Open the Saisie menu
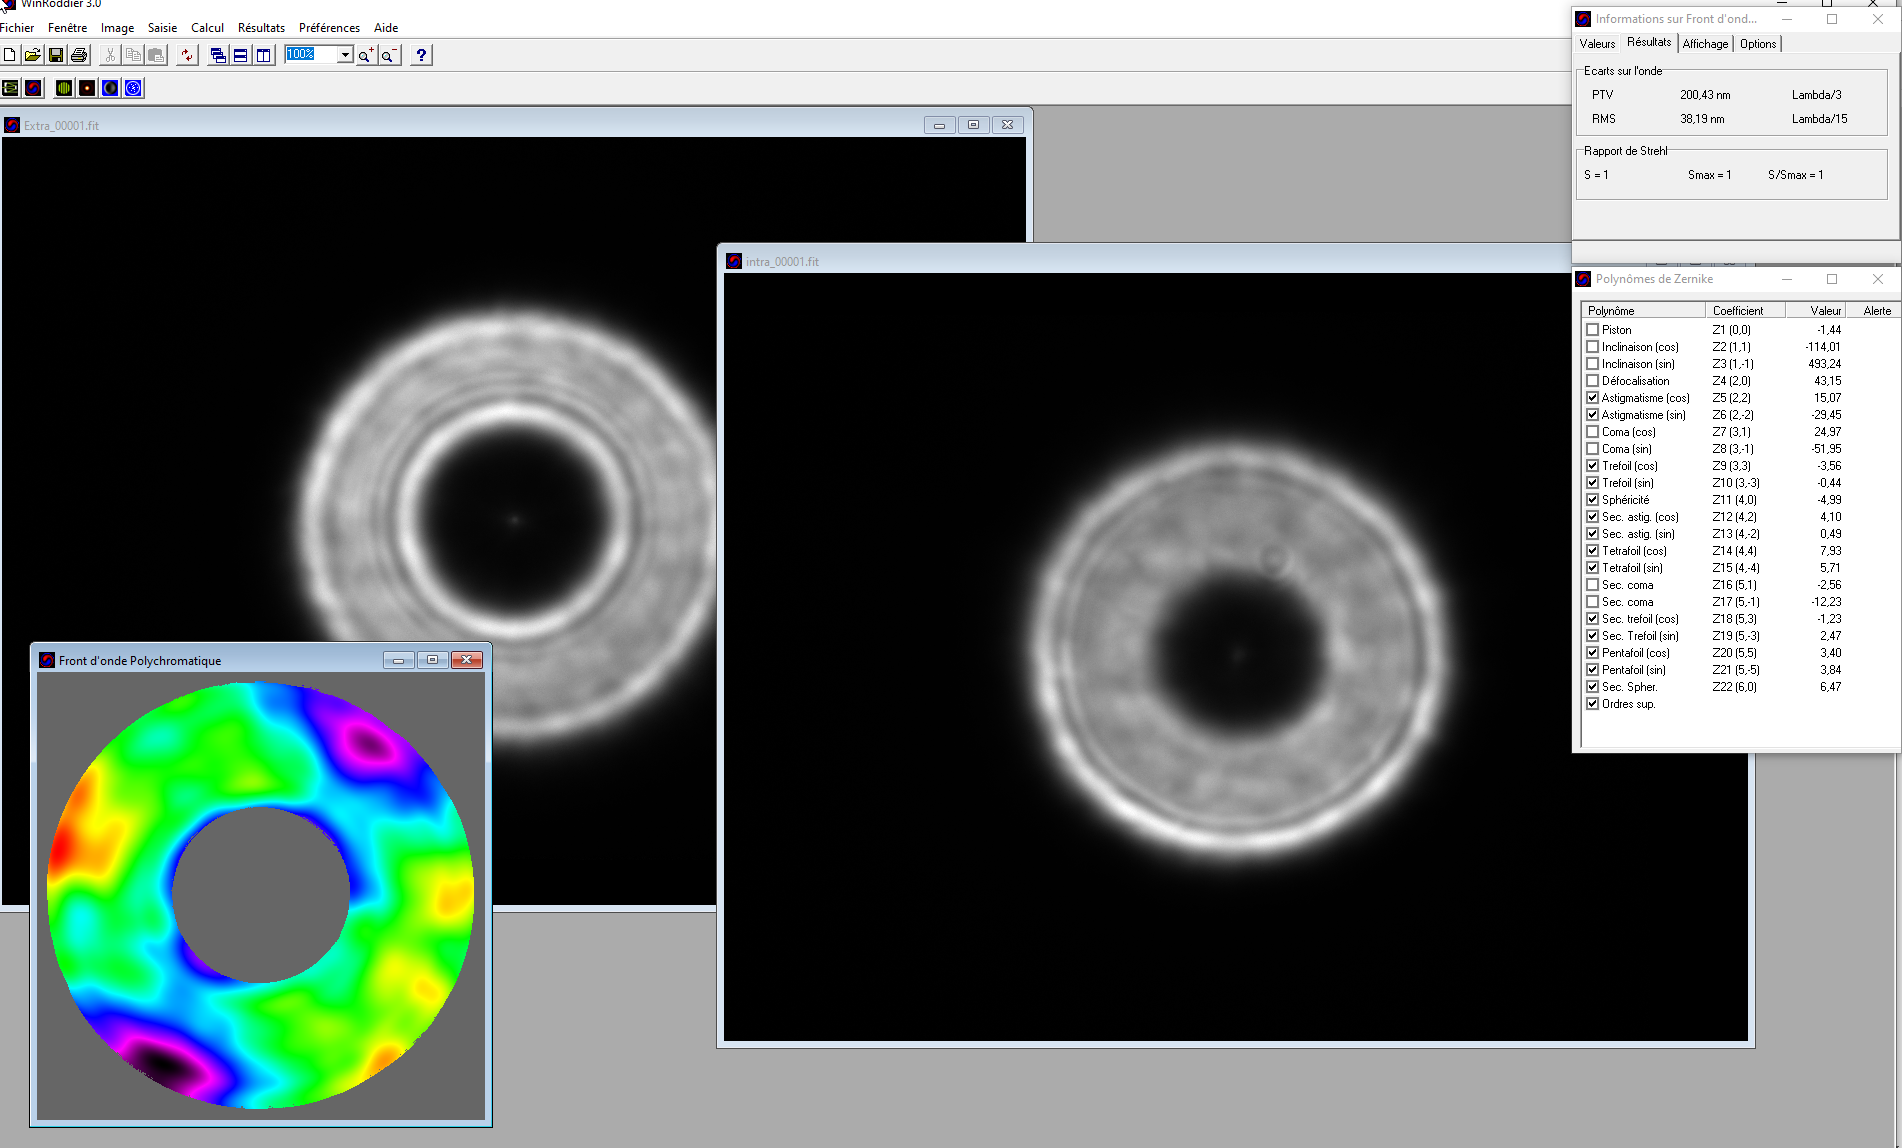This screenshot has width=1902, height=1148. [x=162, y=28]
